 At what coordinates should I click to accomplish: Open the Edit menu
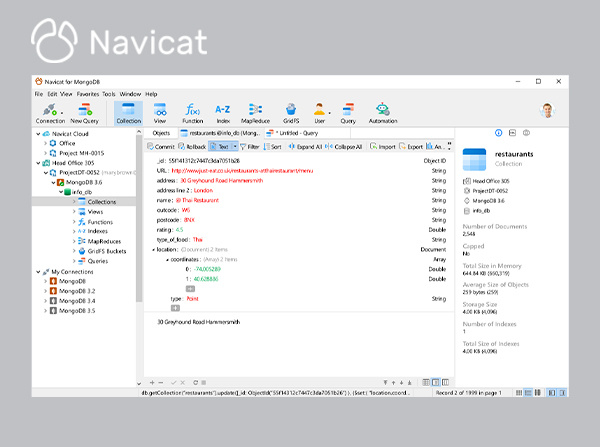[x=52, y=94]
